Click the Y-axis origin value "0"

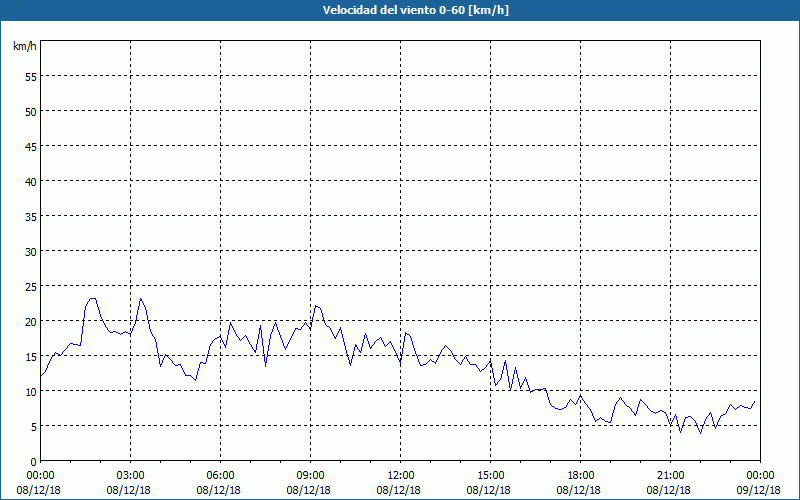[x=34, y=461]
